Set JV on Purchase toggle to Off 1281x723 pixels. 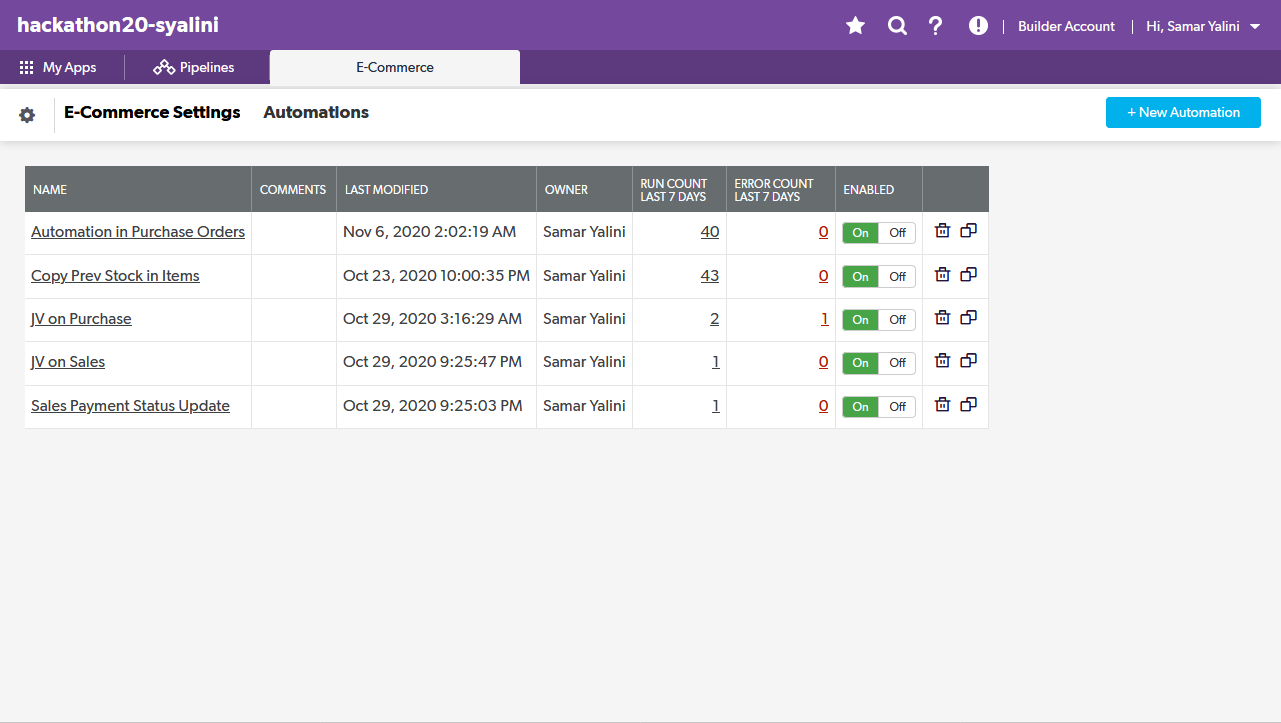897,320
